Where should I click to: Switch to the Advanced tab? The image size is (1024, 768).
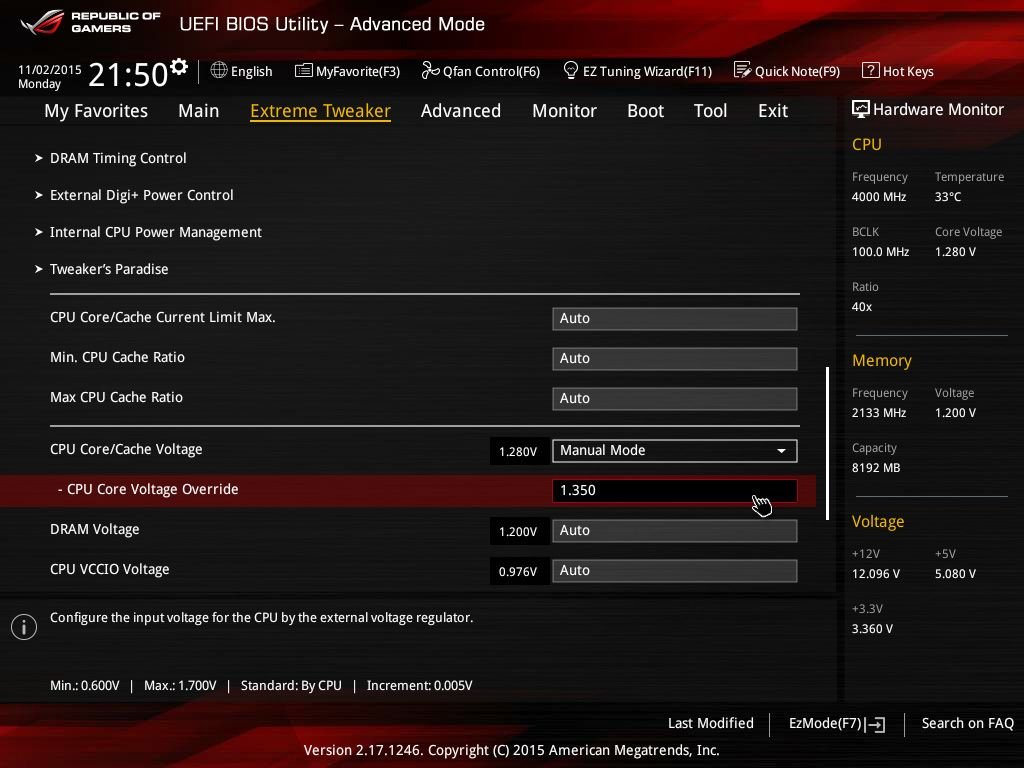461,111
